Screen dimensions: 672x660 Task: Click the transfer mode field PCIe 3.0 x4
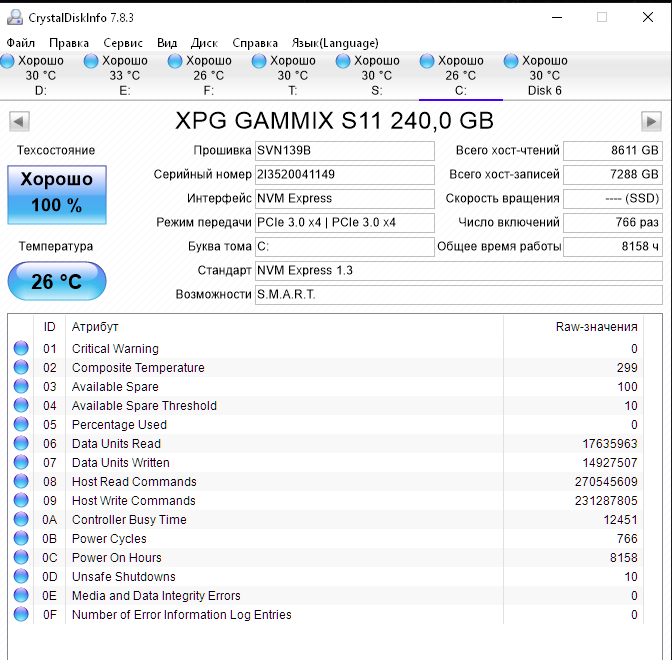pyautogui.click(x=345, y=222)
